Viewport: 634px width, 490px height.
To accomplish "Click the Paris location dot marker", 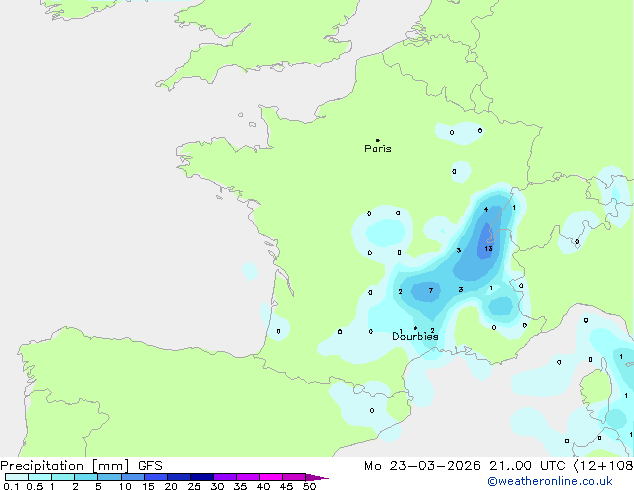I will click(378, 140).
